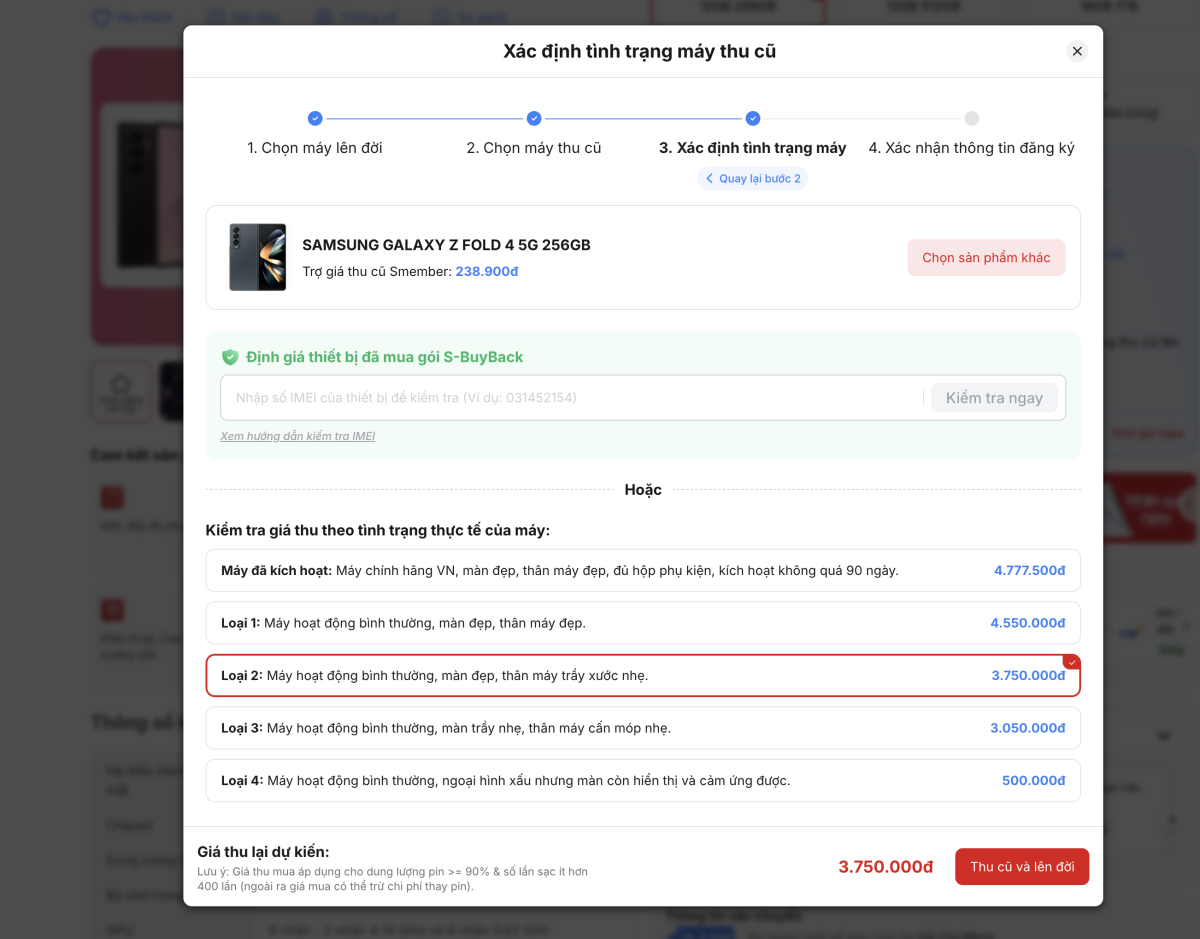Select Loại 3 condition option

tap(643, 728)
